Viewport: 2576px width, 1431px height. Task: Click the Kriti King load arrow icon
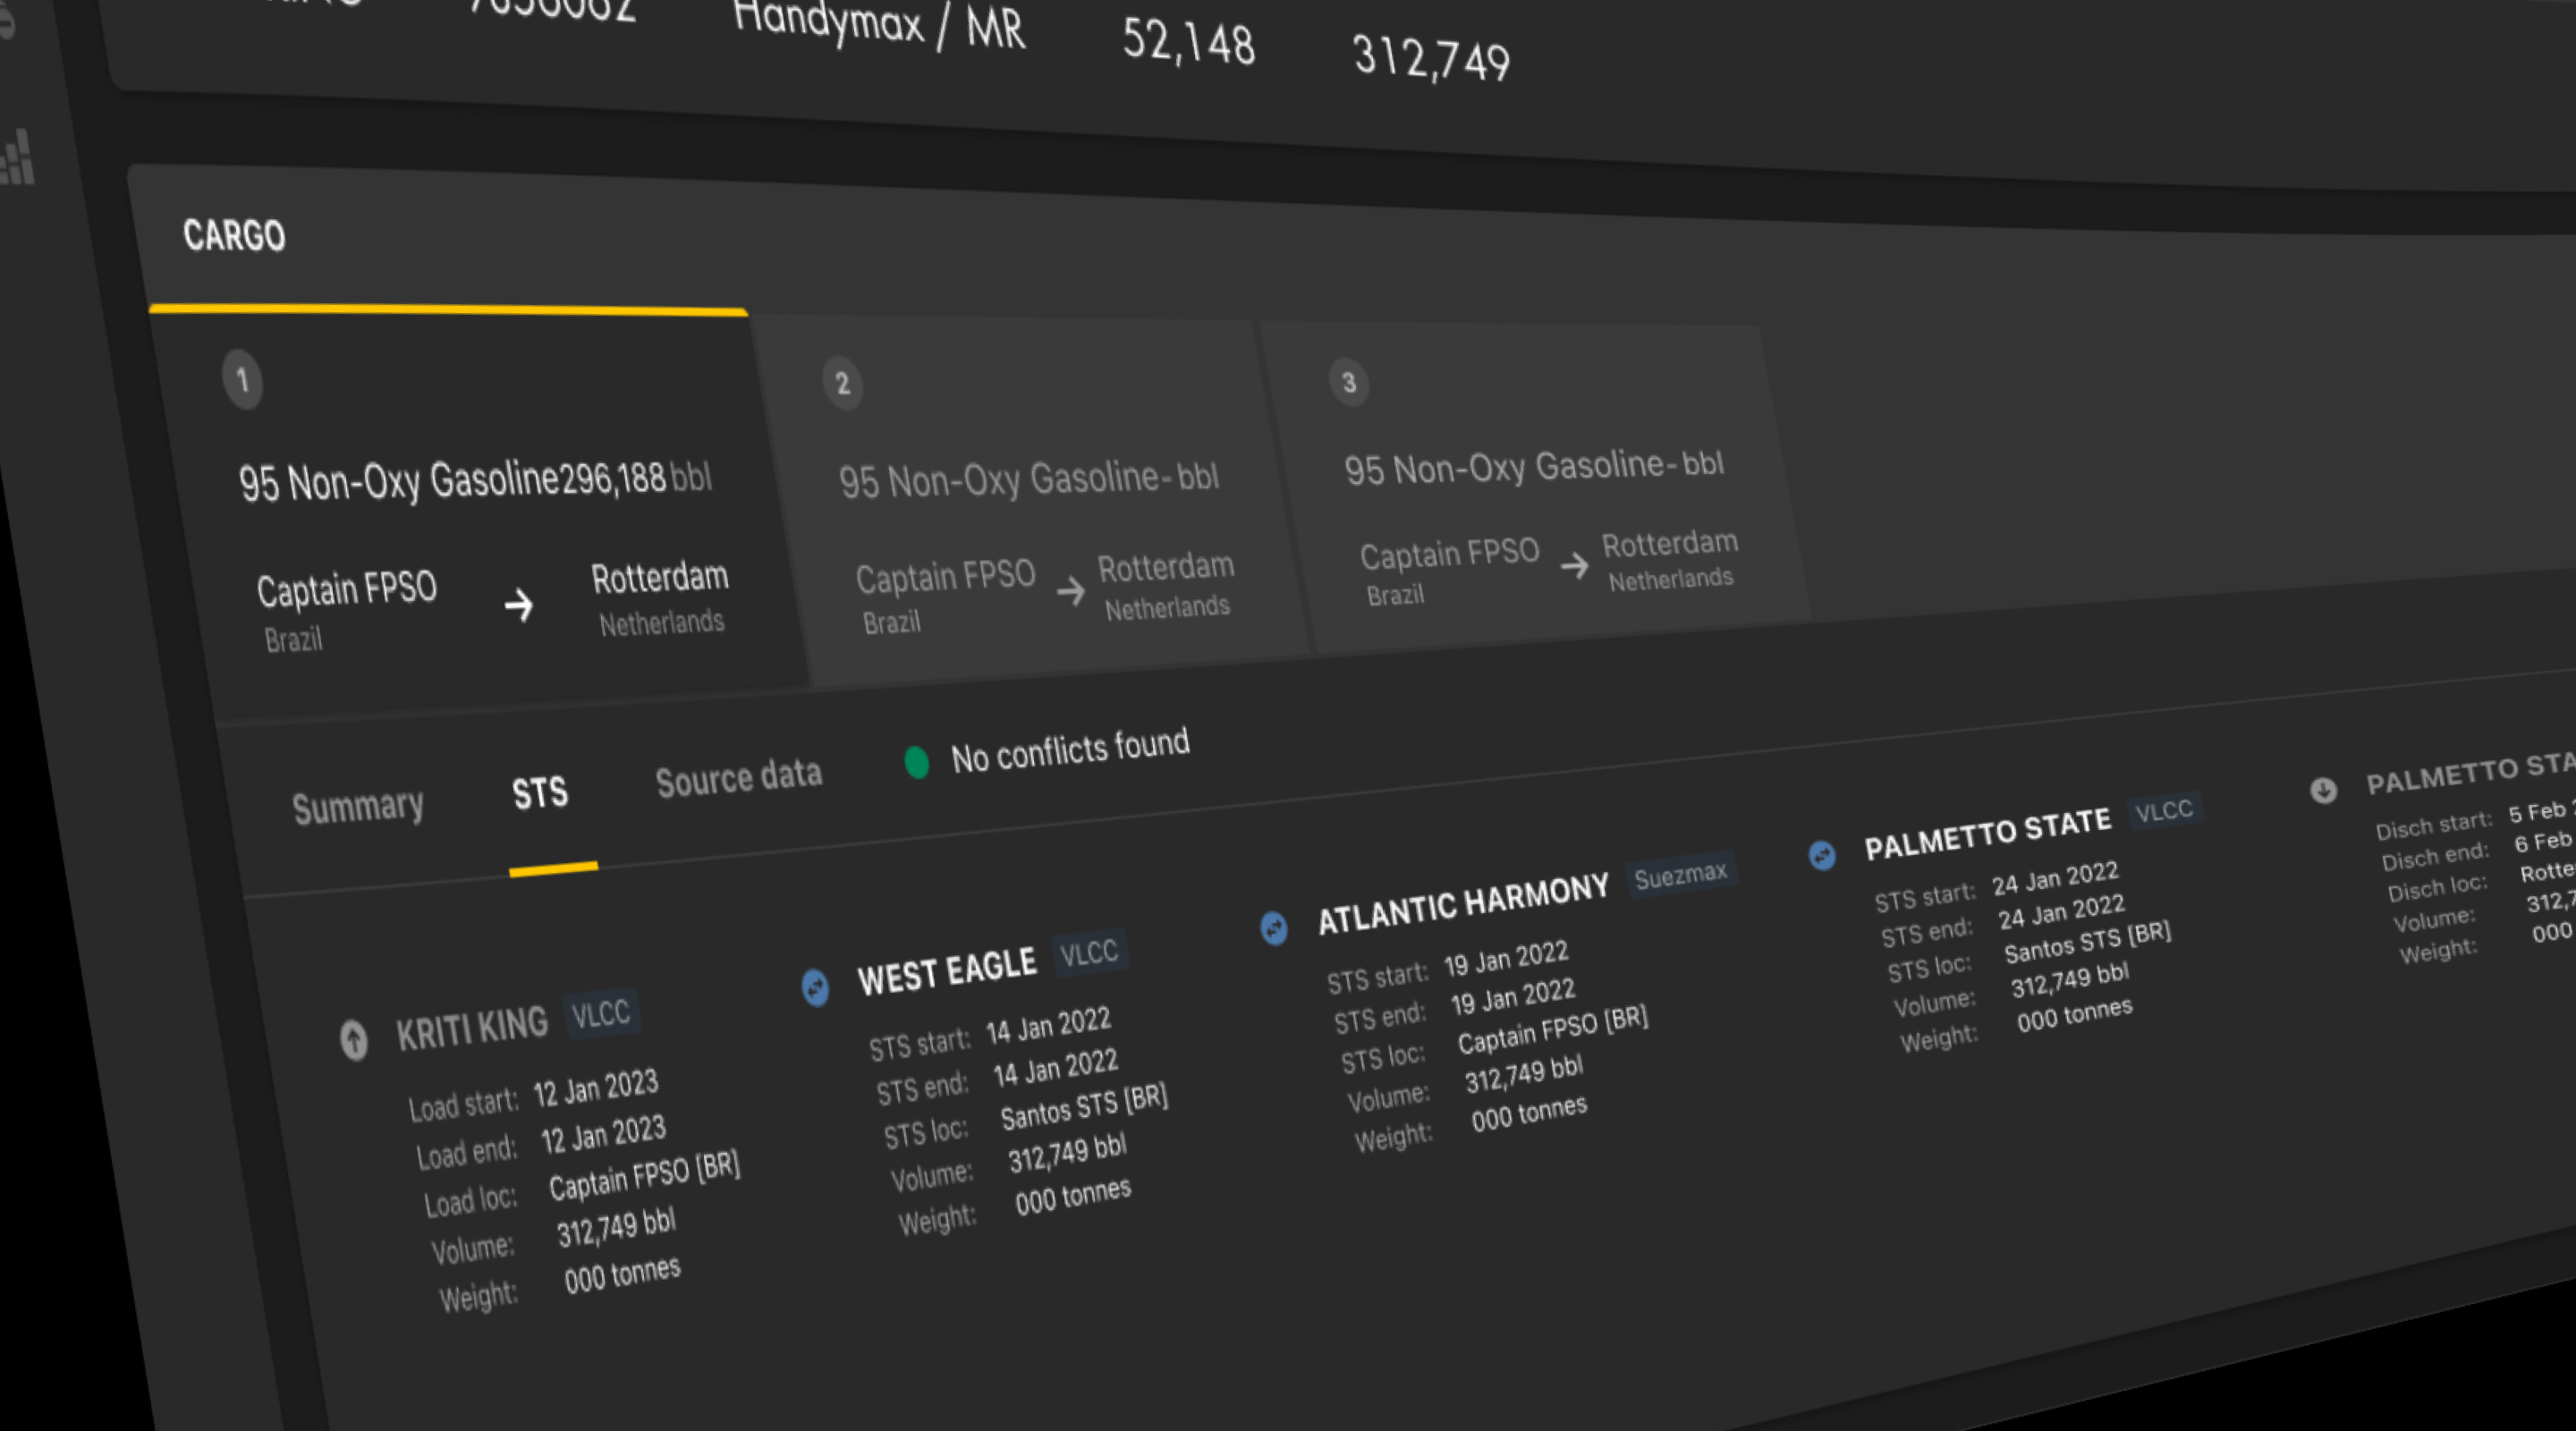[x=353, y=1039]
